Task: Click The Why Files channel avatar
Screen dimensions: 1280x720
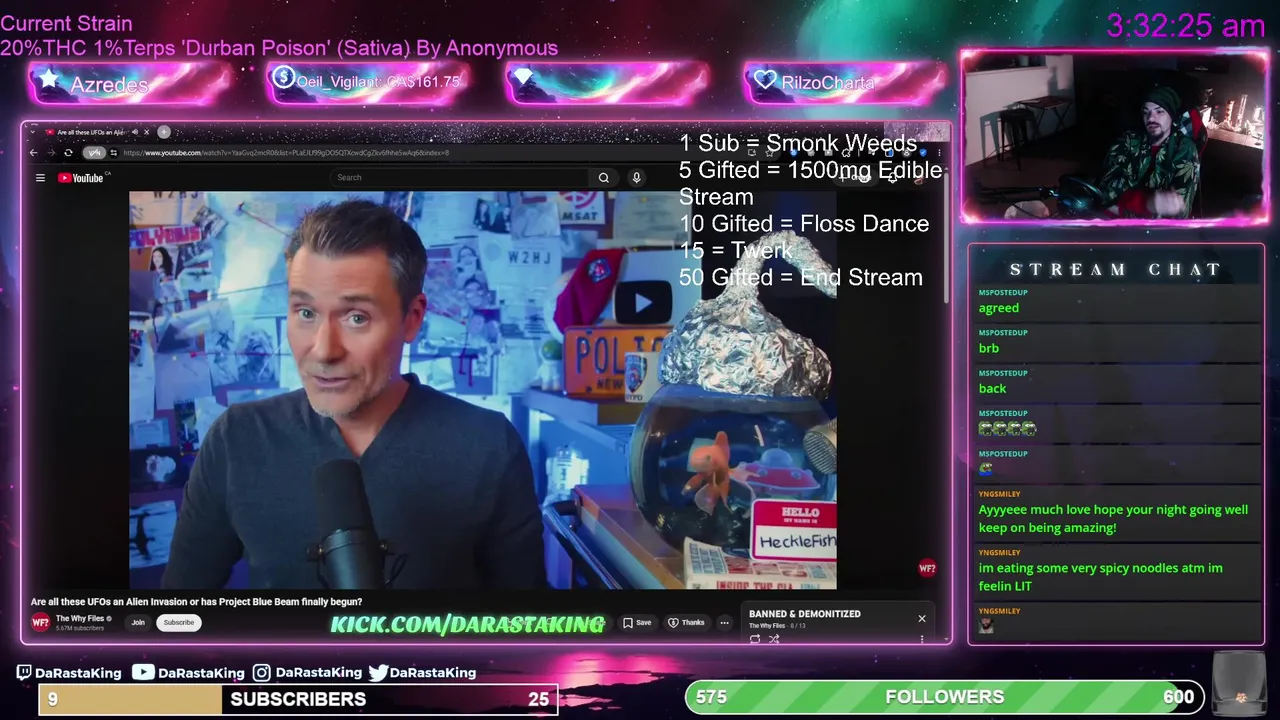Action: (x=40, y=622)
